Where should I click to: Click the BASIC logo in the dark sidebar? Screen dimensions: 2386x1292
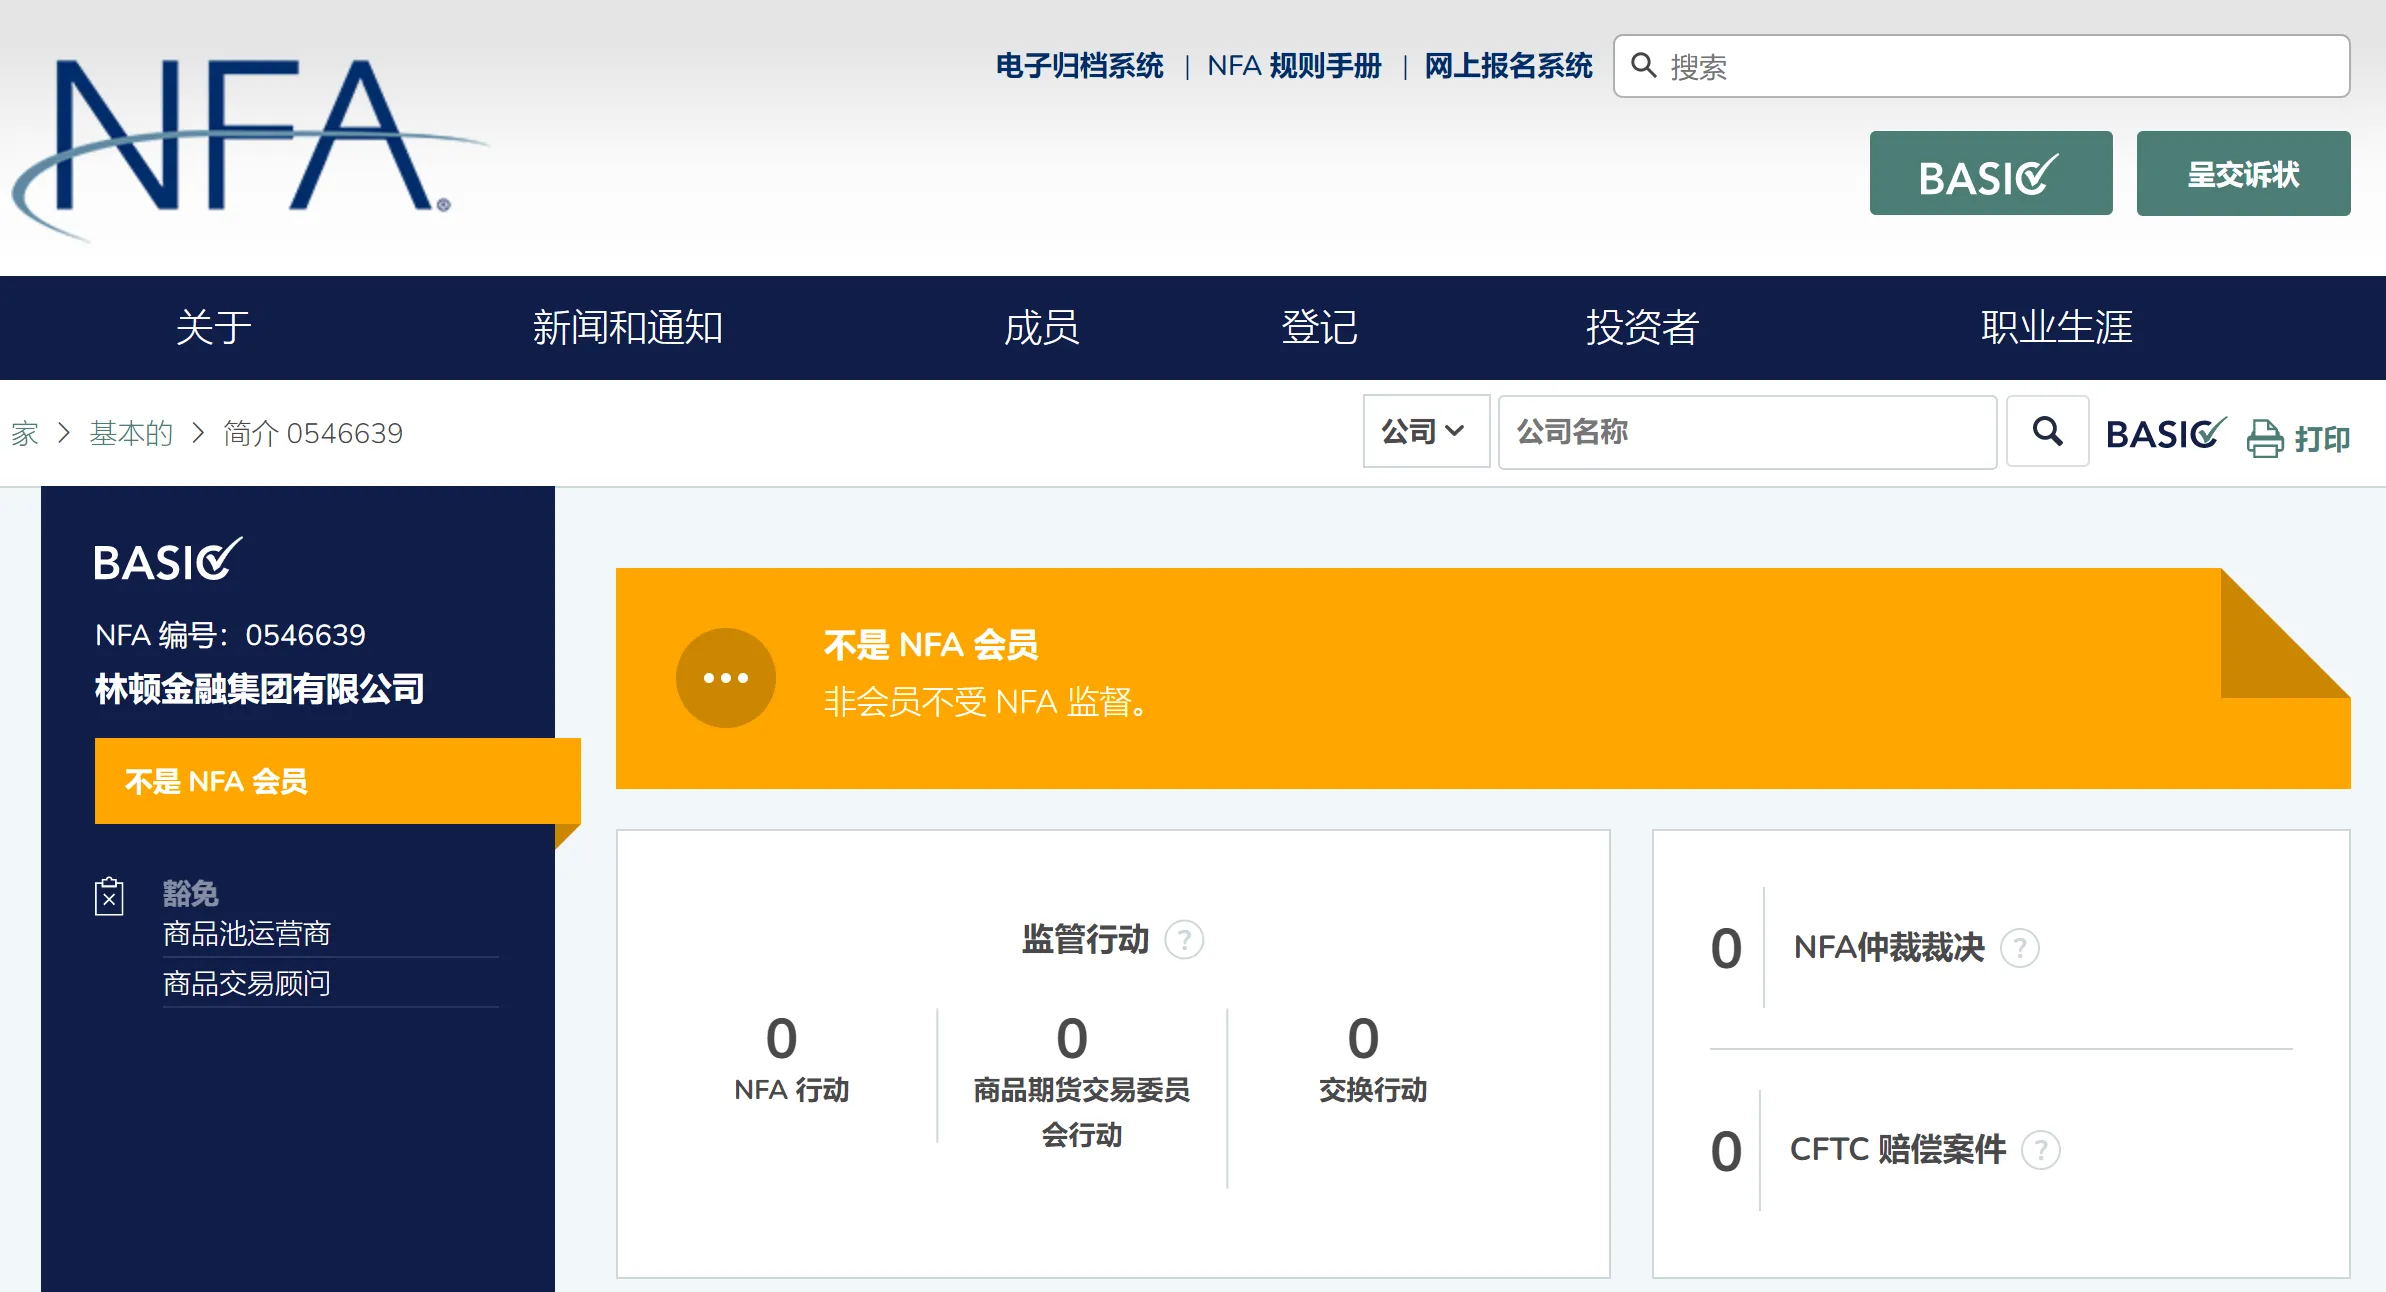[x=167, y=560]
